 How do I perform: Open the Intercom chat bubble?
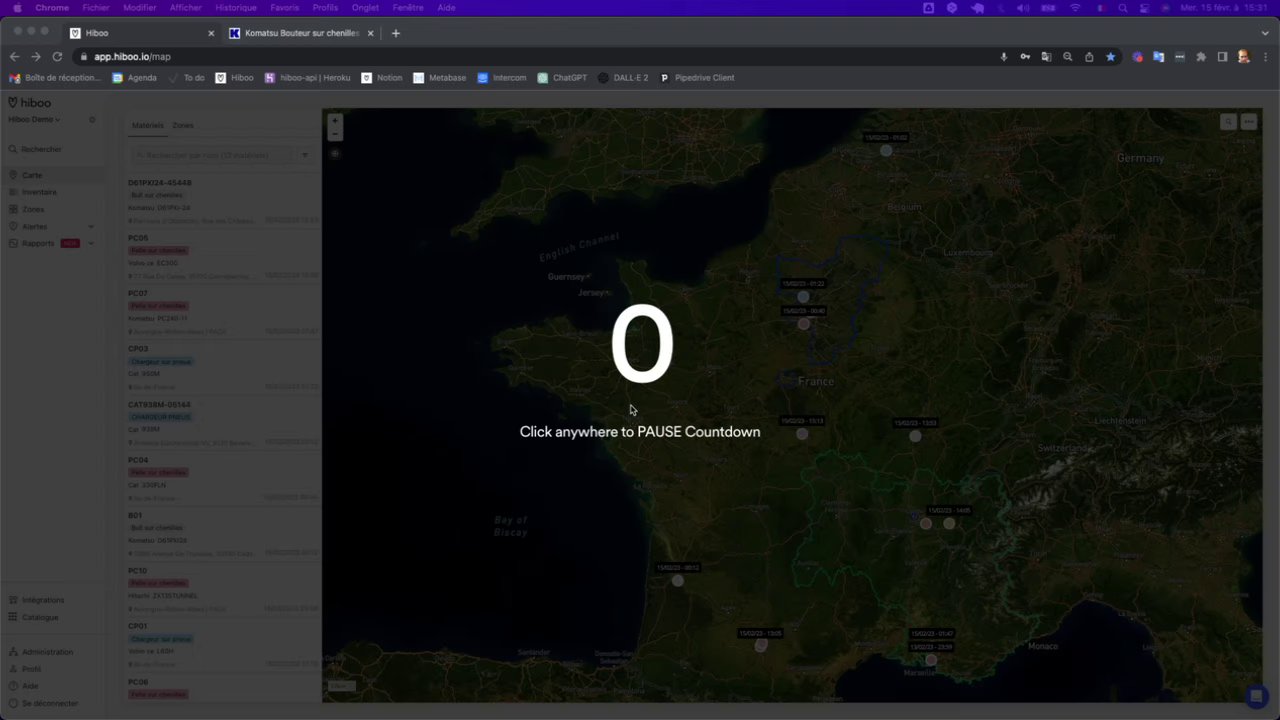pyautogui.click(x=1256, y=696)
